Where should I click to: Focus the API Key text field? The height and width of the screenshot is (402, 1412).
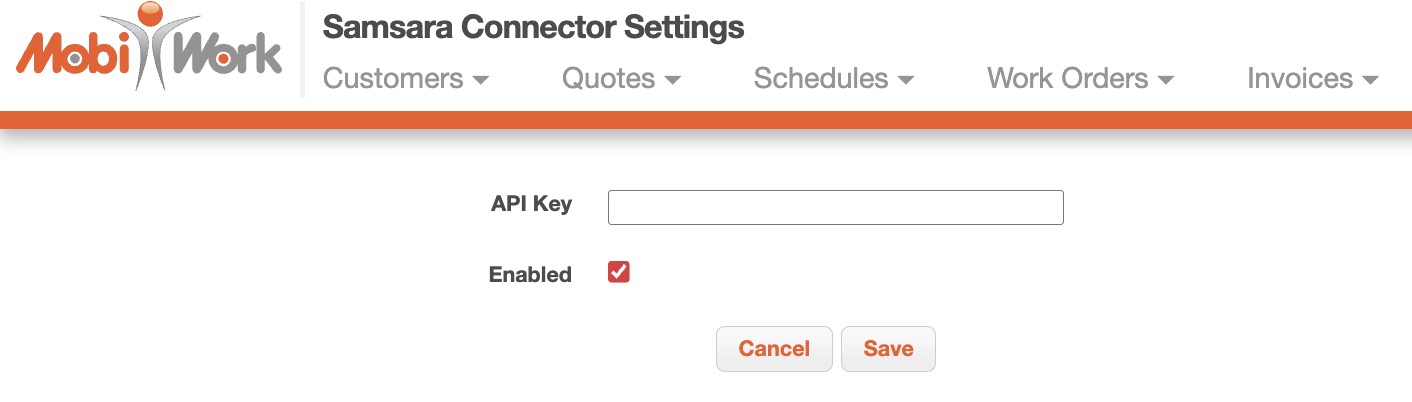835,208
